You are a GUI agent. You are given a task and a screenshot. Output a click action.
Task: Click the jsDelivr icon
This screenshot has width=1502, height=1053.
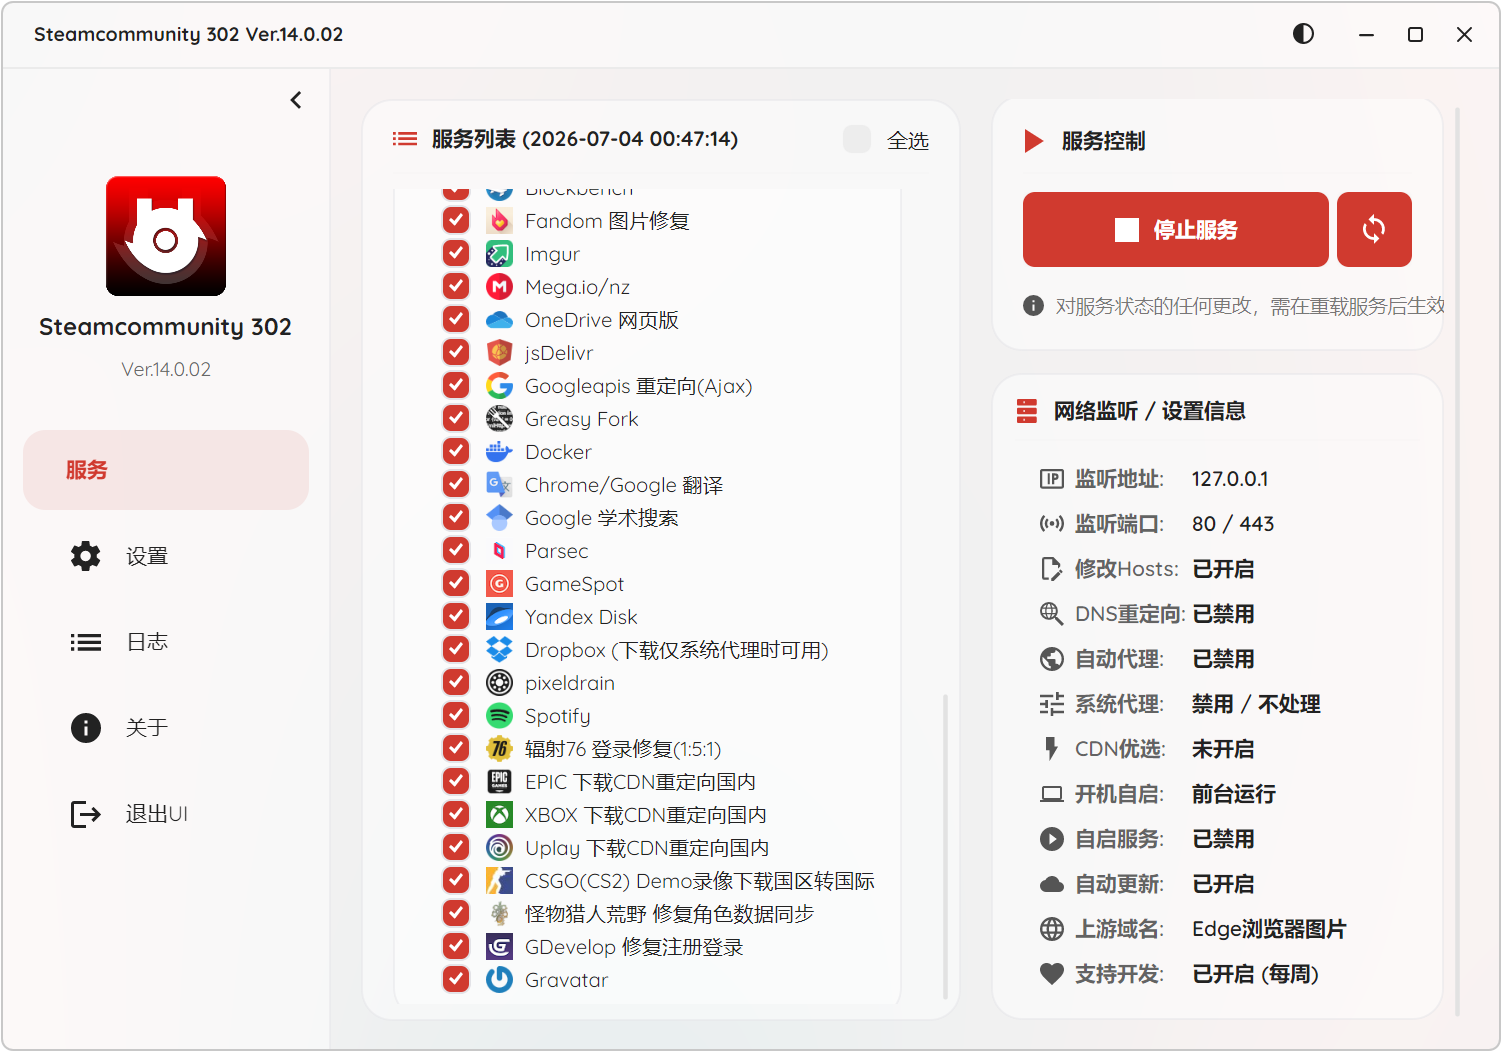tap(499, 353)
